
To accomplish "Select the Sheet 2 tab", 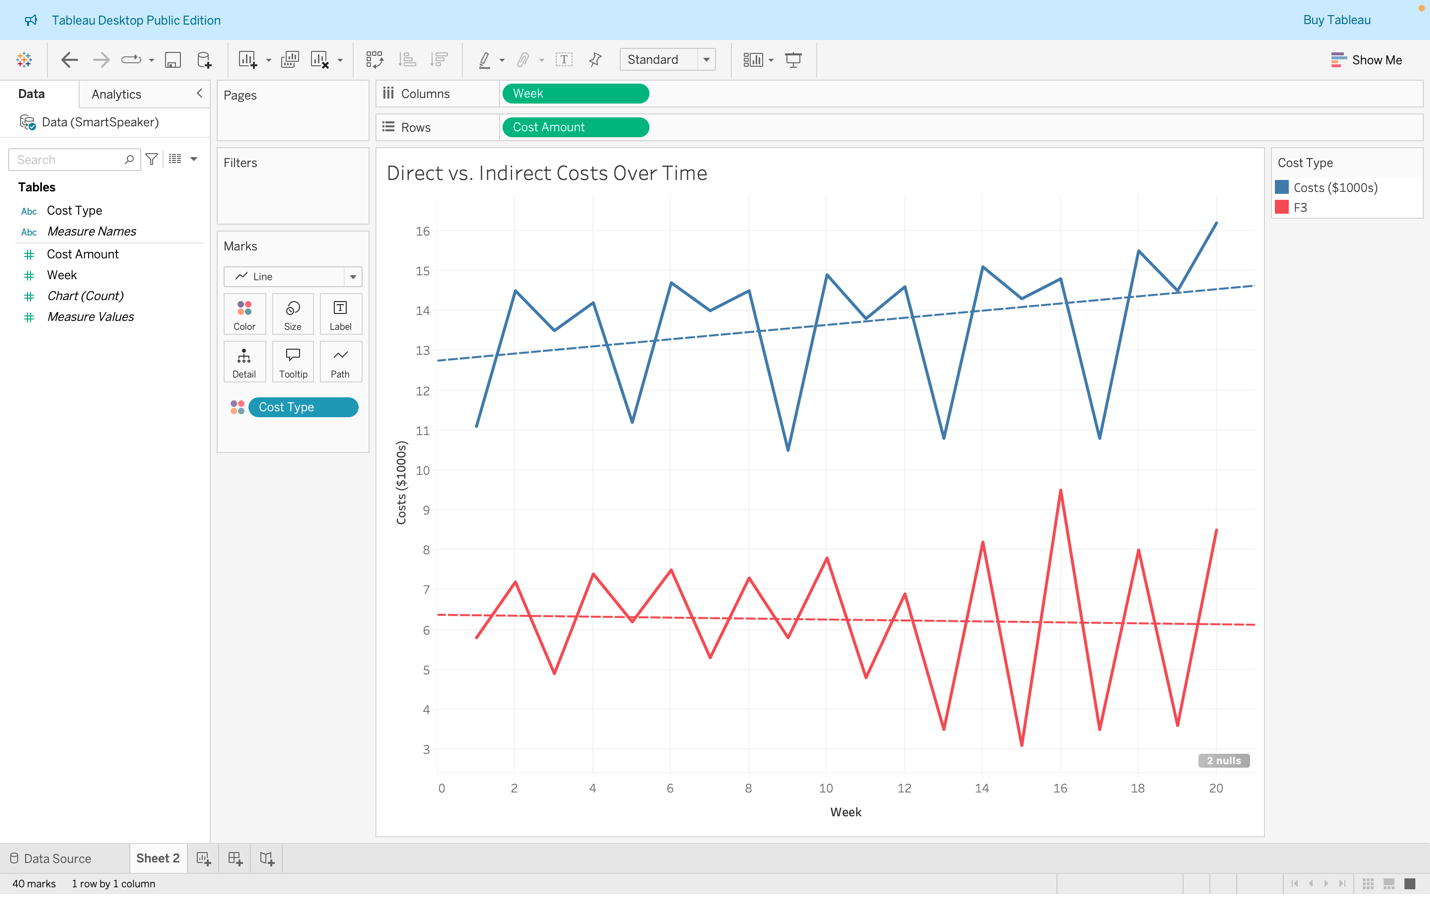I will [157, 859].
